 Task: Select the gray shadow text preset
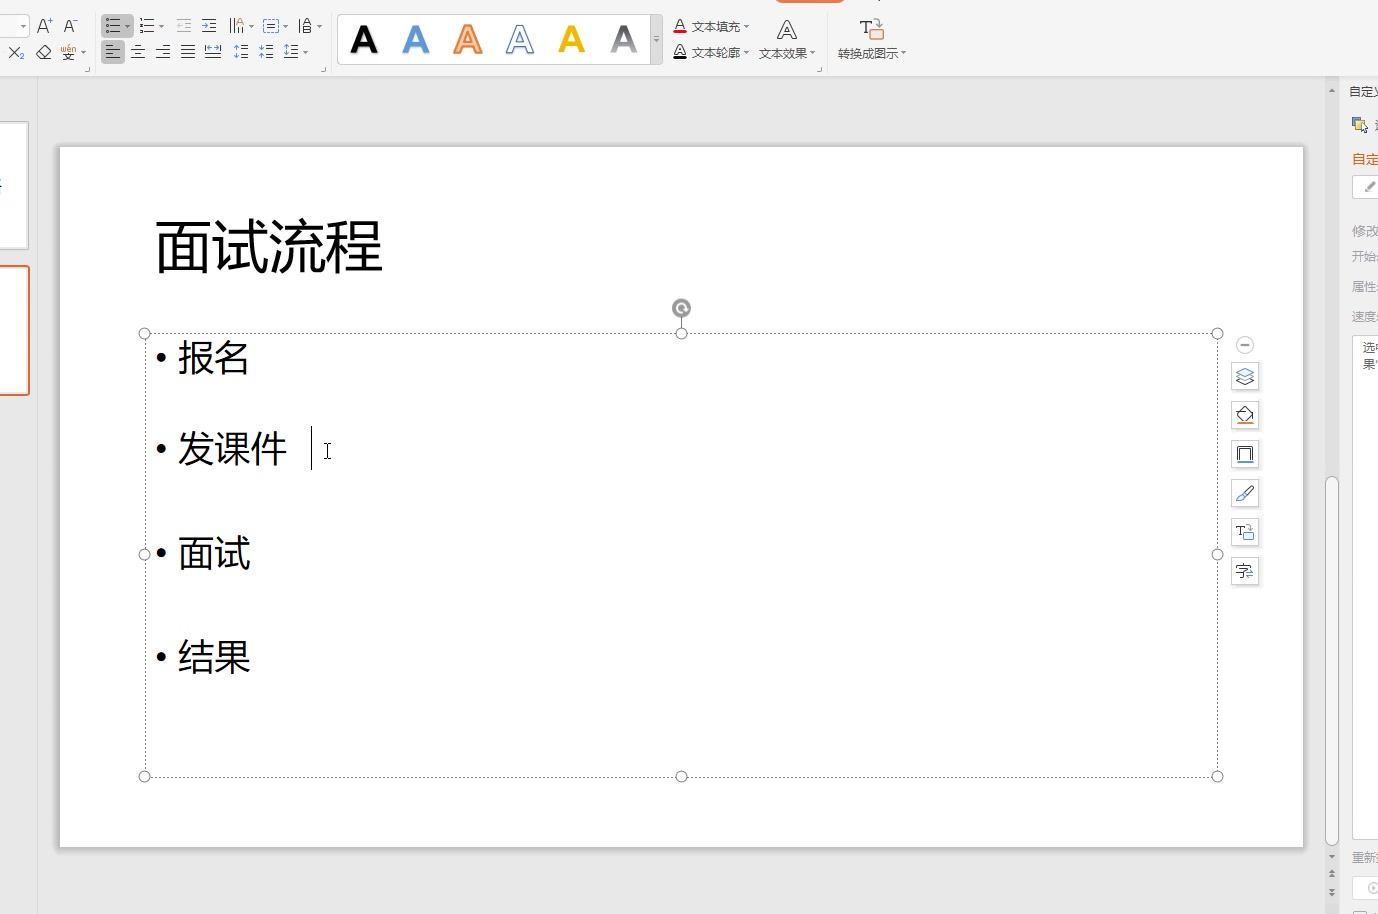(624, 40)
